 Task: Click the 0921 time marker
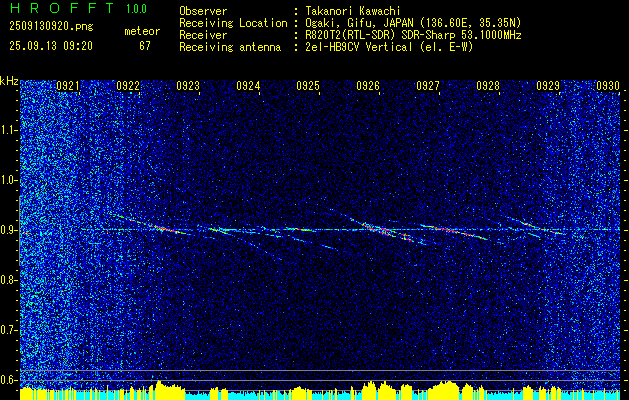pos(68,86)
